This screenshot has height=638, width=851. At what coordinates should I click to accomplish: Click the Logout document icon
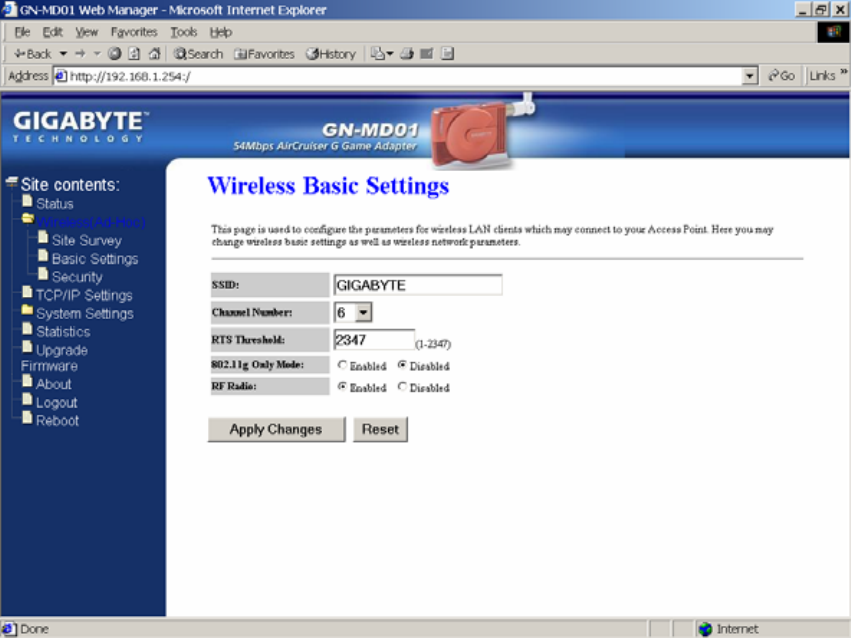(x=27, y=400)
